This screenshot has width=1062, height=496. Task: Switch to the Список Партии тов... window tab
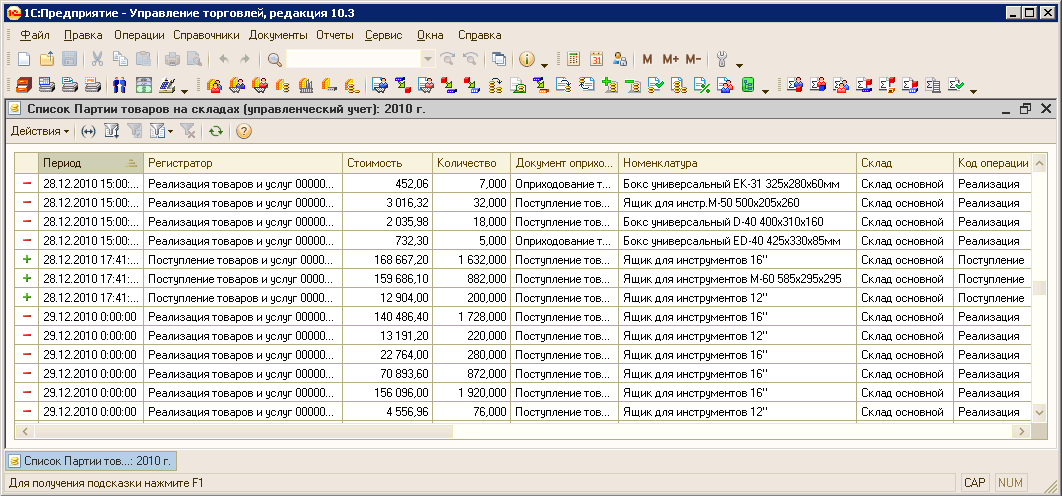click(x=91, y=461)
